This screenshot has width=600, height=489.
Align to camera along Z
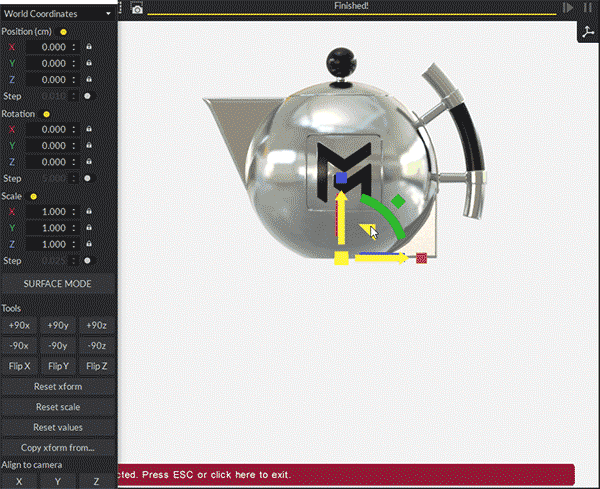coord(96,482)
